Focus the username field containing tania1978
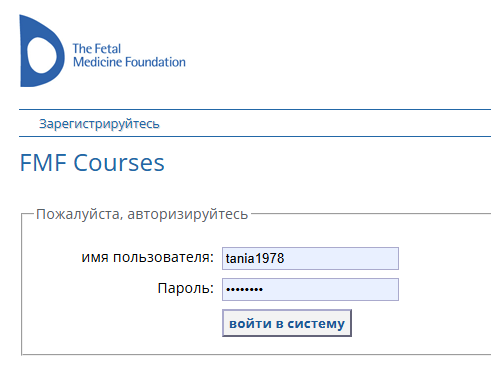 310,258
